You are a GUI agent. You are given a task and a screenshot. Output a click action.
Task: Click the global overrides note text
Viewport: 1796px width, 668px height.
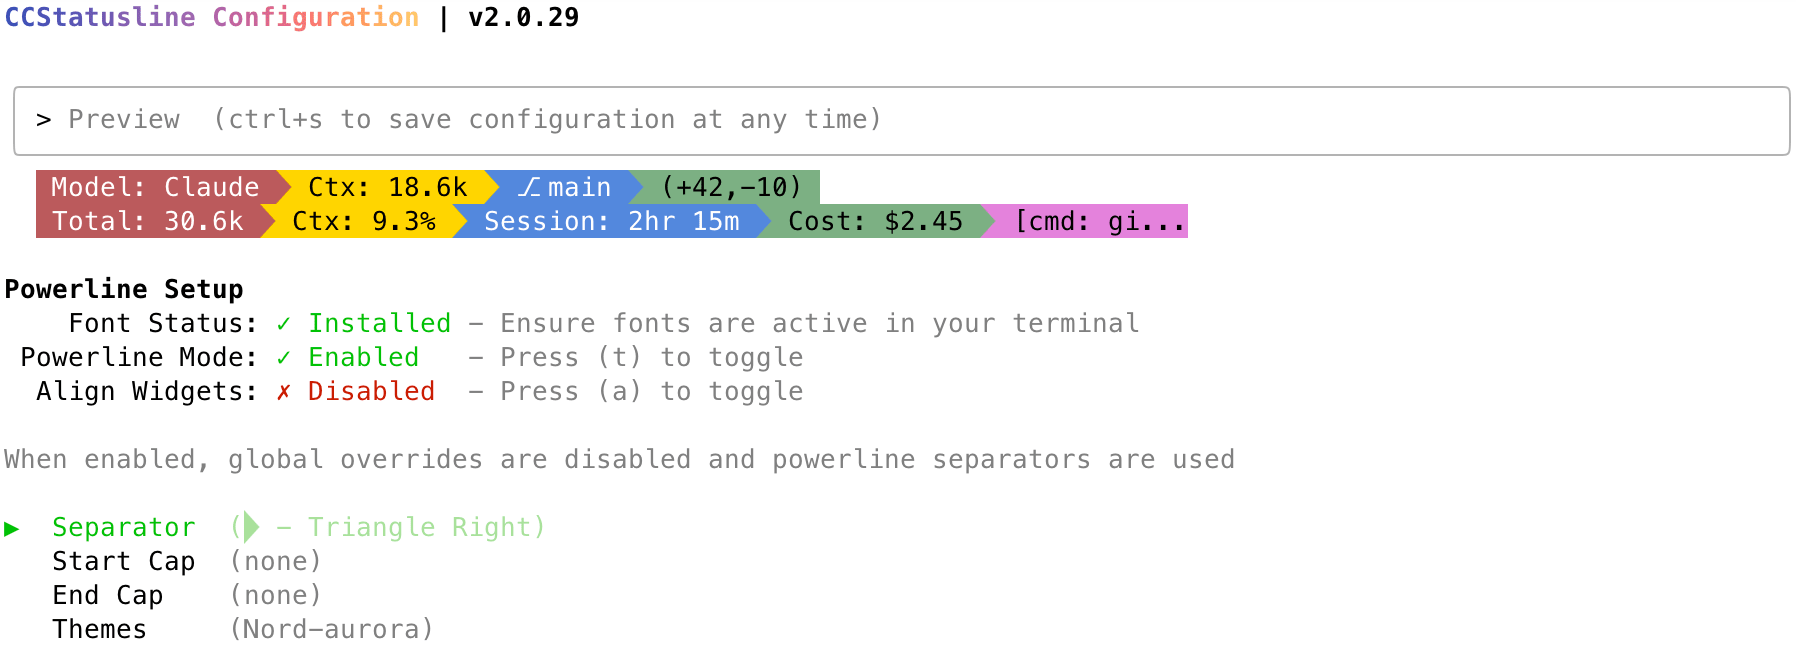(x=620, y=459)
